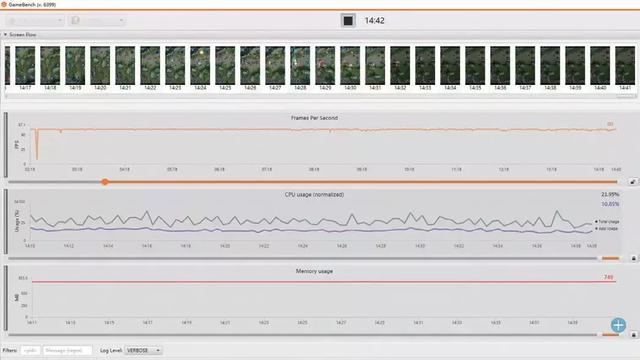
Task: Select the 14:27 screen flow thumbnail
Action: coord(275,65)
